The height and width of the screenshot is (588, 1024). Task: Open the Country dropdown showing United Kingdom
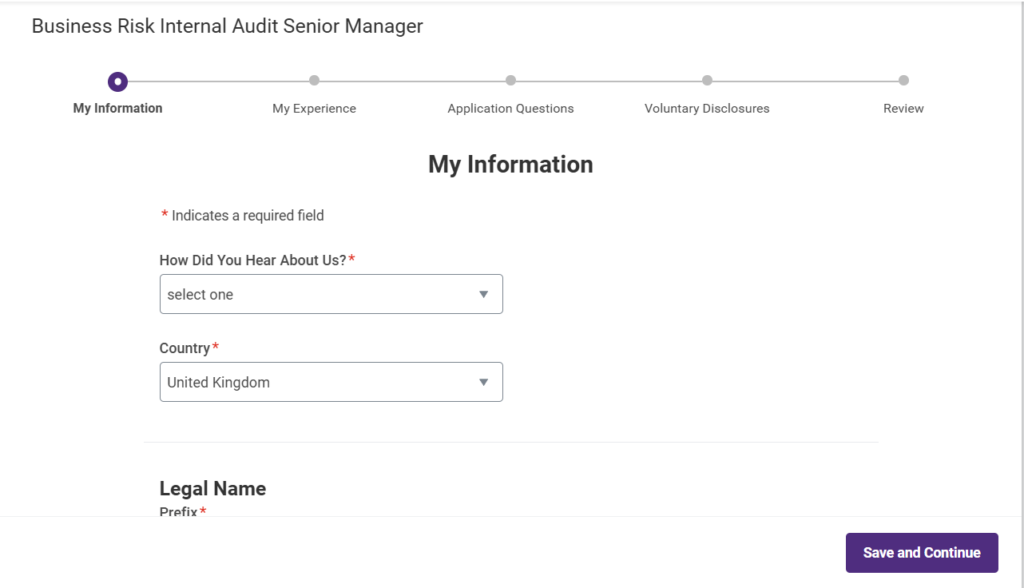pos(331,382)
